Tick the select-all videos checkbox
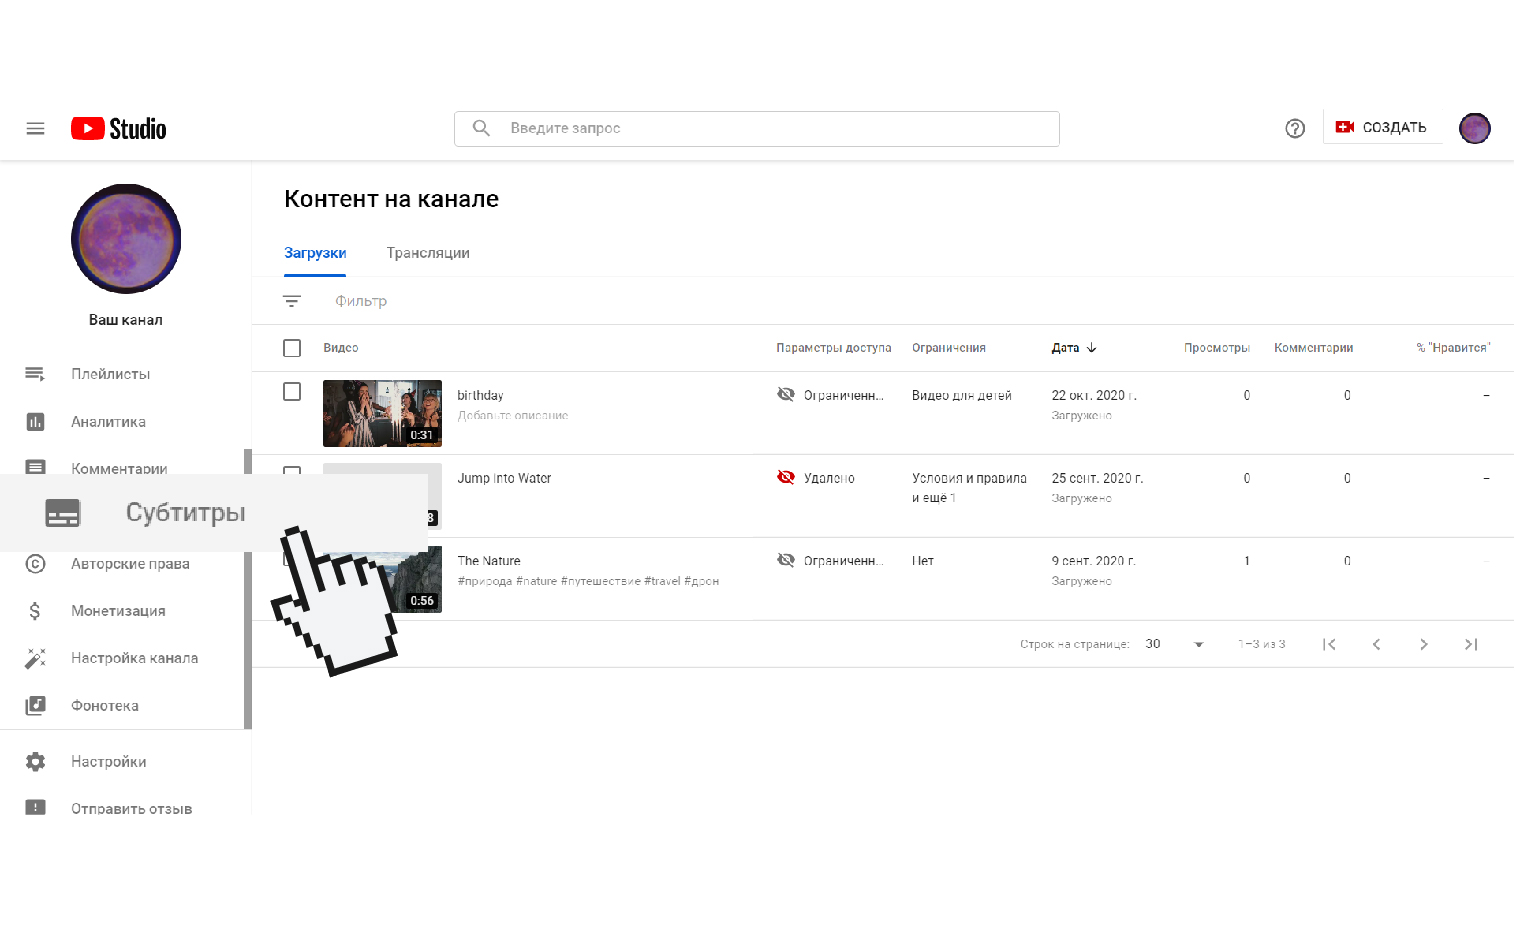1517x939 pixels. 292,348
